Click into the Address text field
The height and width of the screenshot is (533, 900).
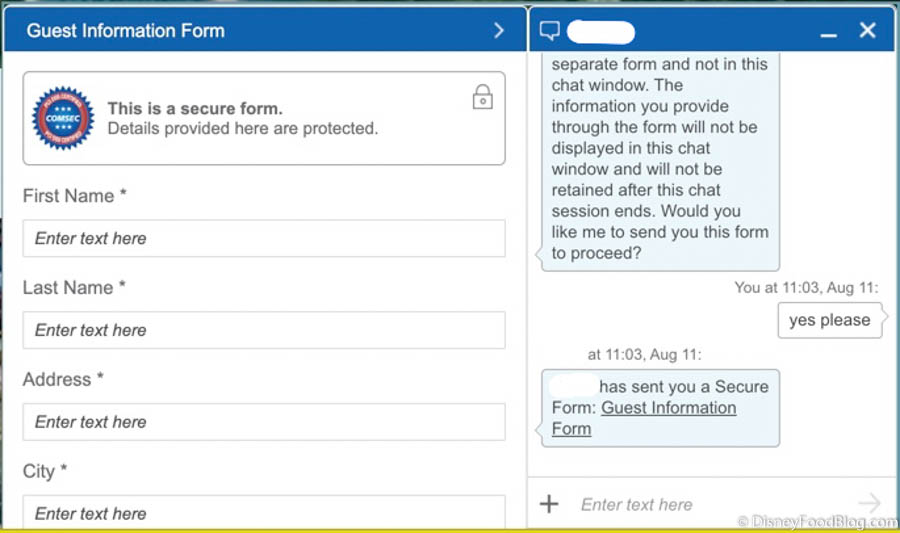(264, 422)
